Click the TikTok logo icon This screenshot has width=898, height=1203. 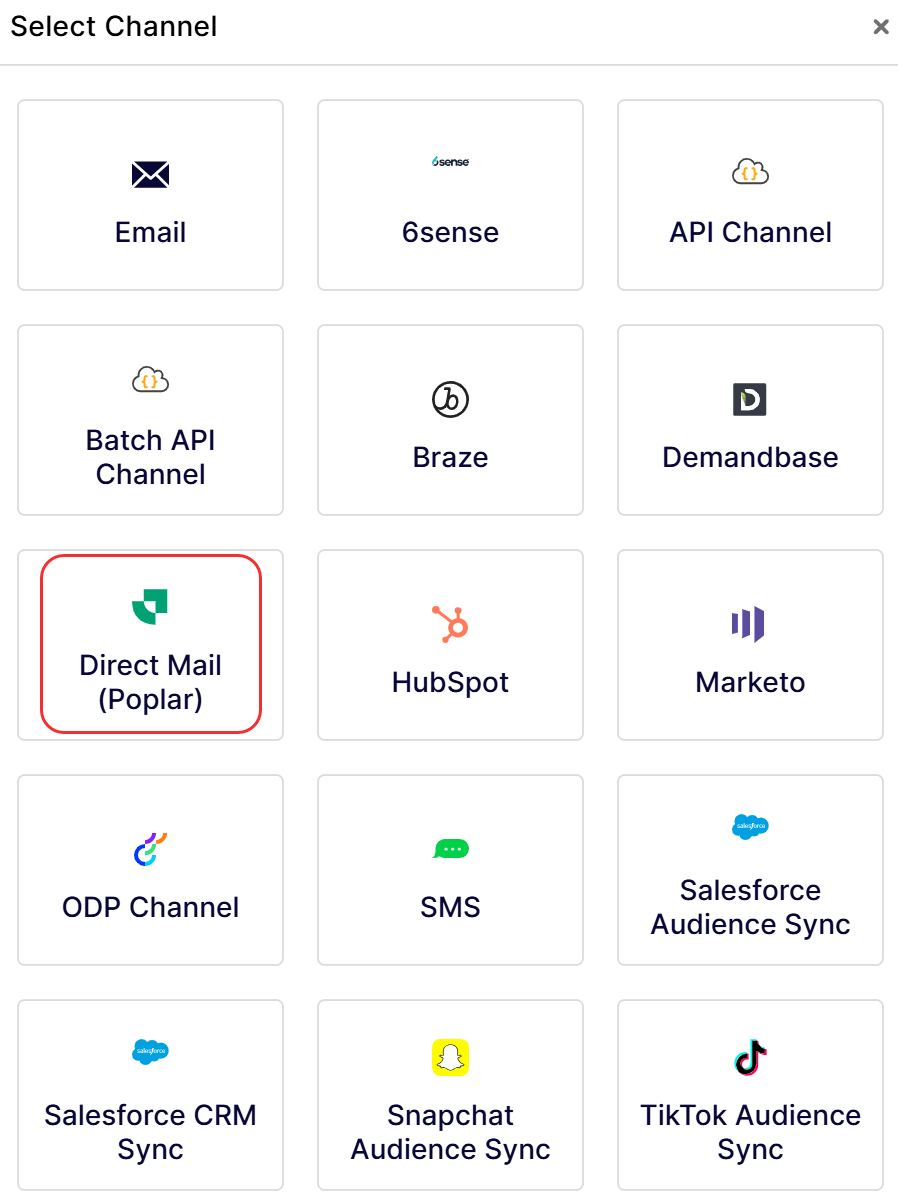point(750,1057)
